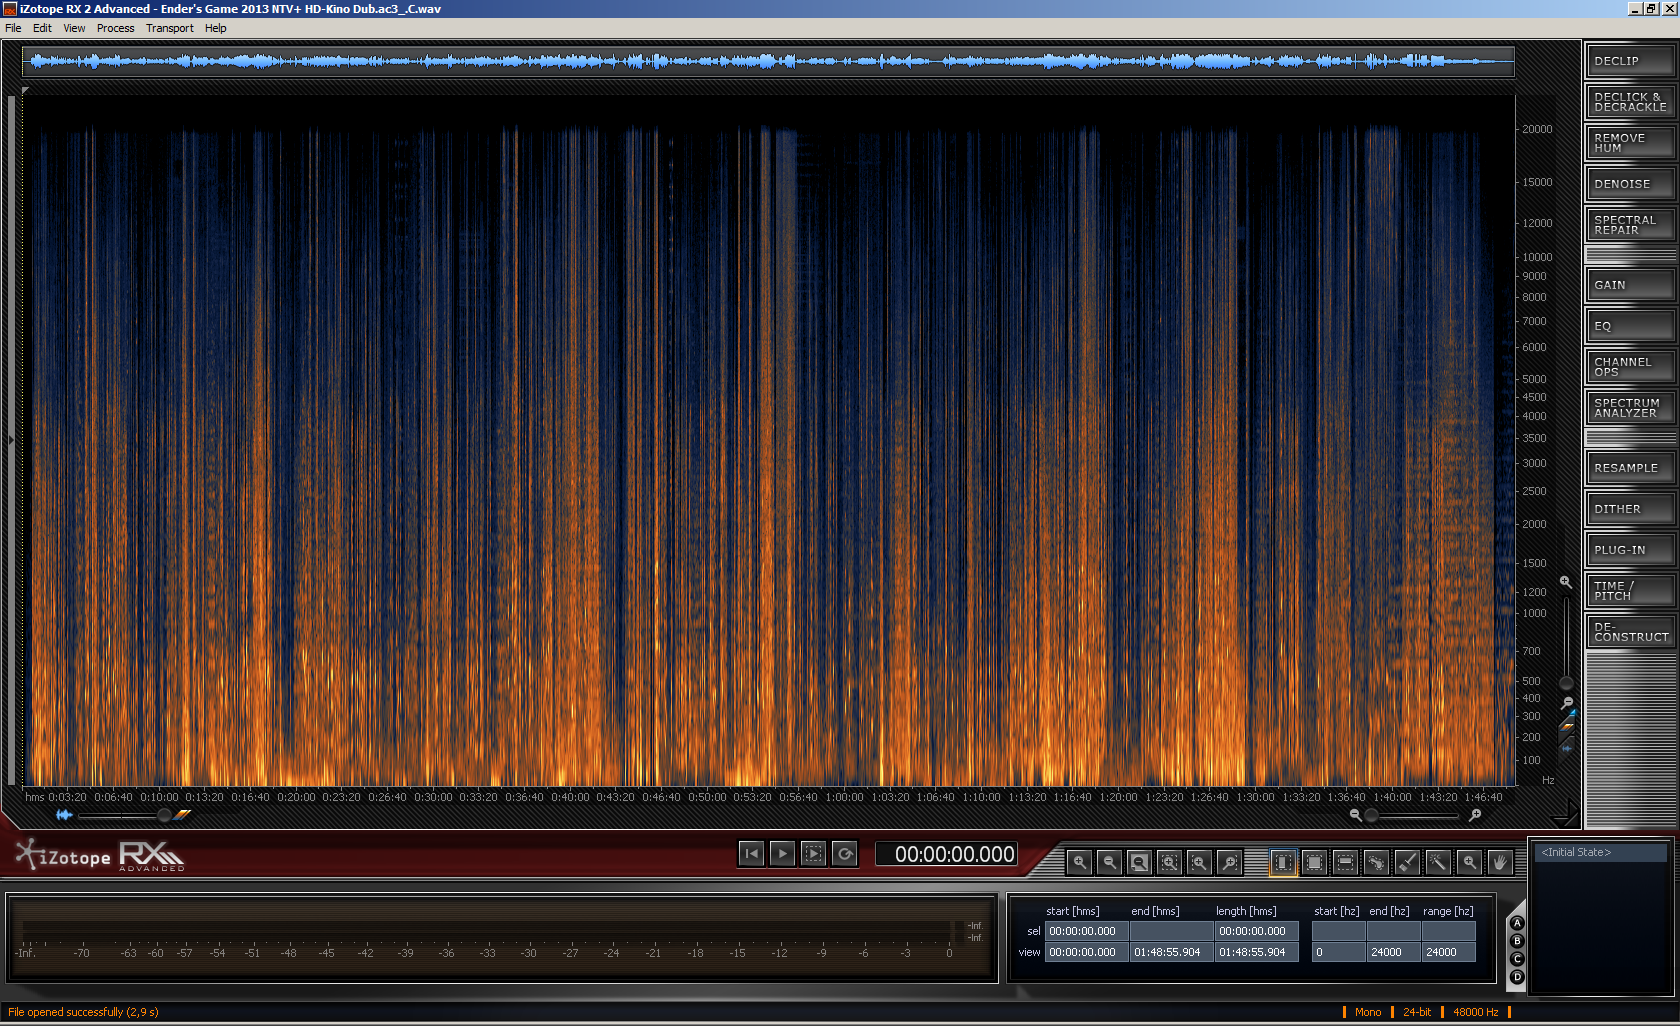This screenshot has width=1680, height=1026.
Task: Switch to history snapshot A
Action: [x=1517, y=923]
